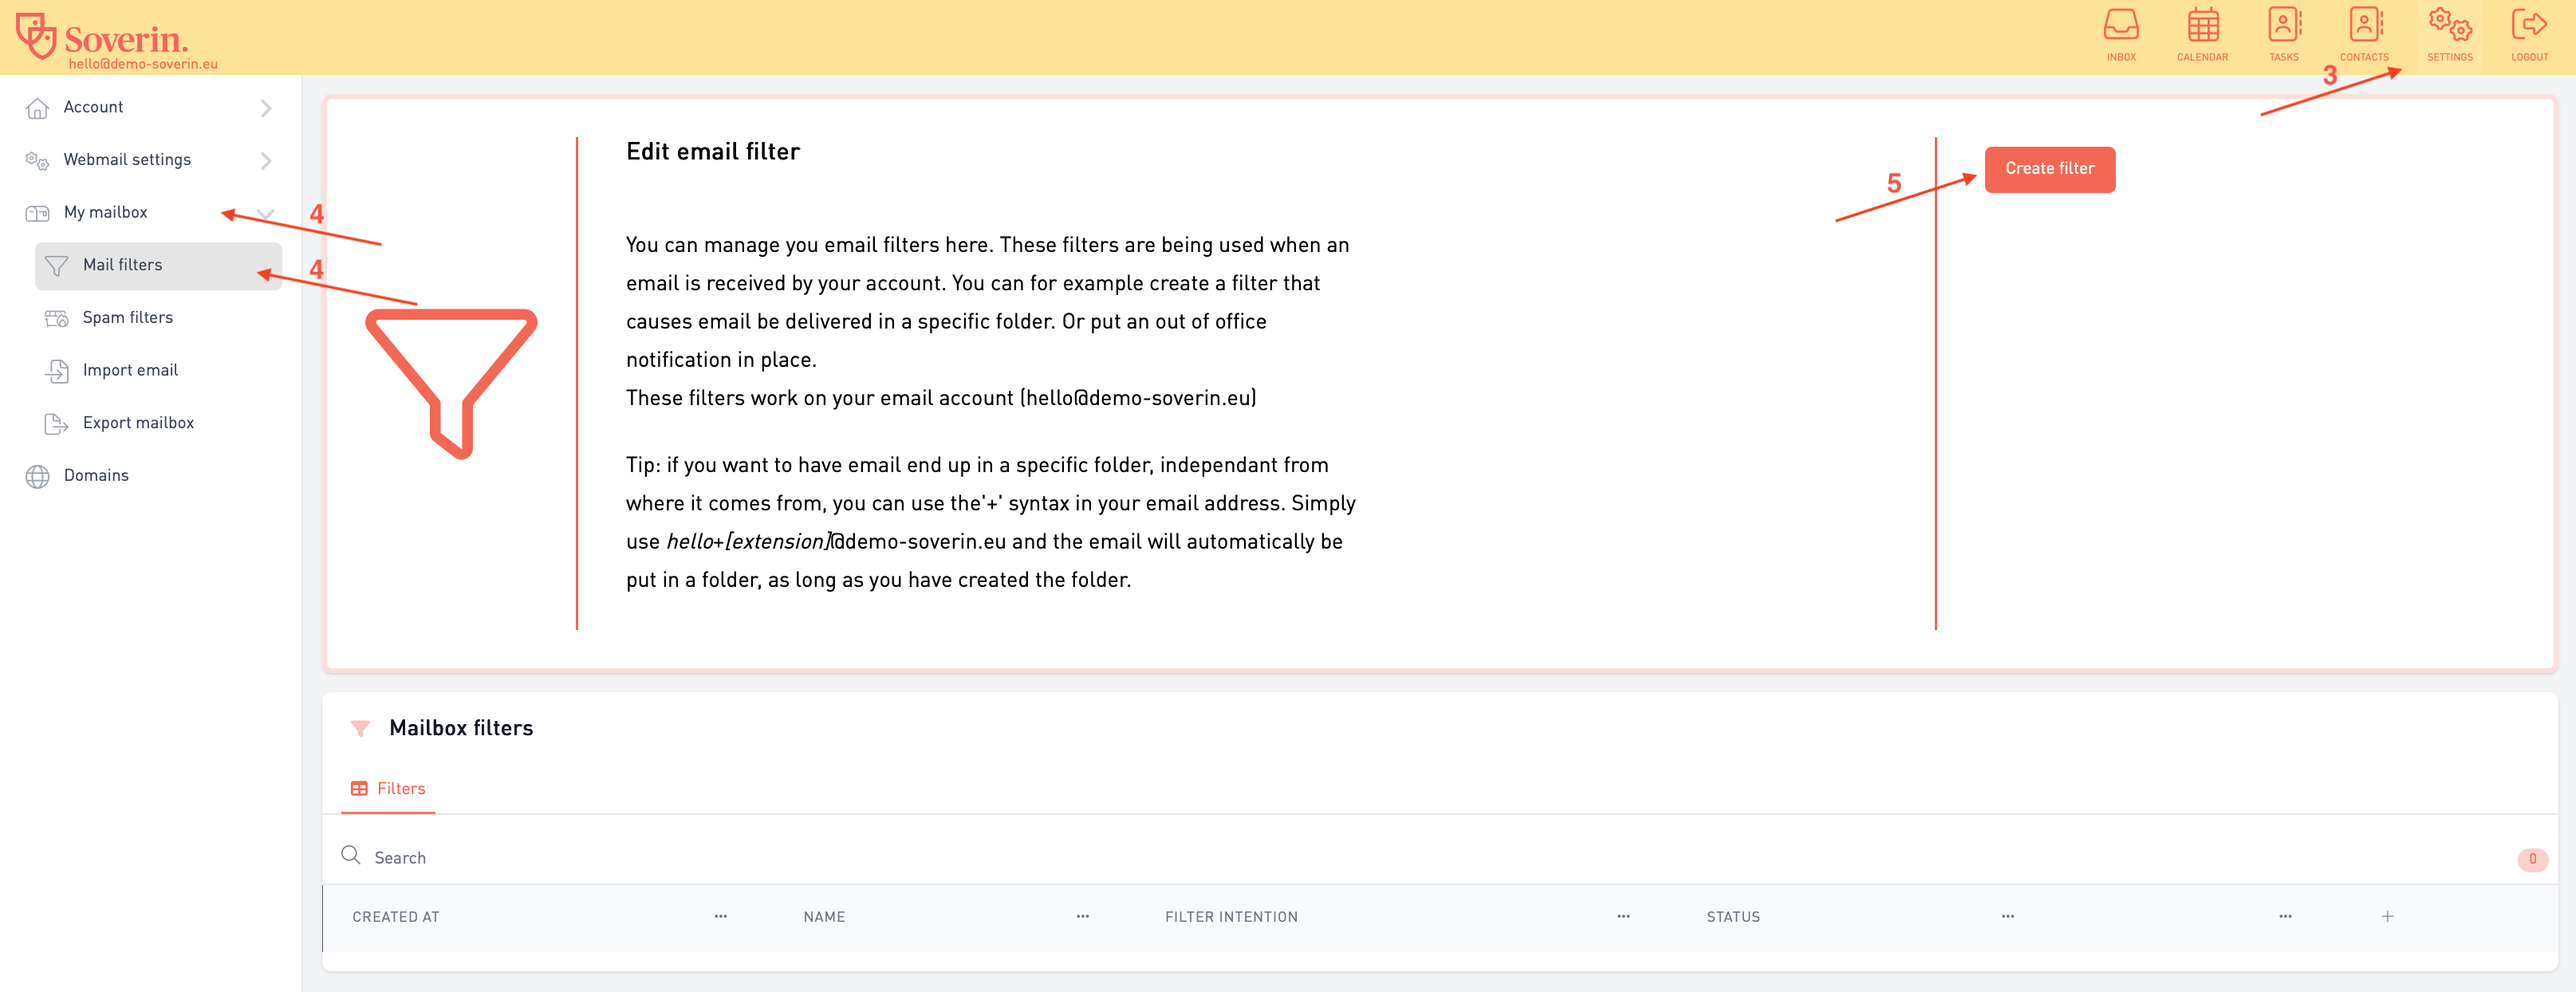Expand the Webmail settings chevron

click(x=266, y=160)
